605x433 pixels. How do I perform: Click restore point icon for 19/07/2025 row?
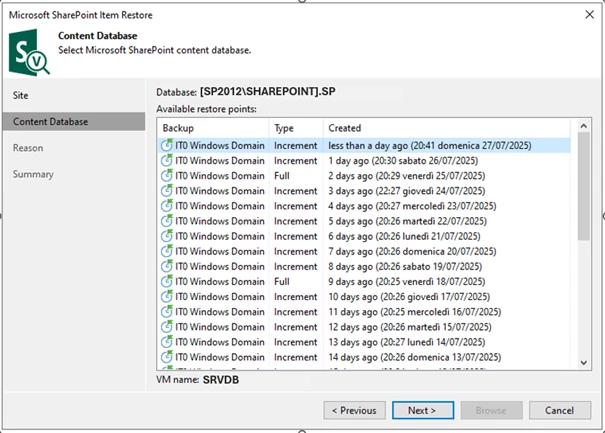pos(167,266)
